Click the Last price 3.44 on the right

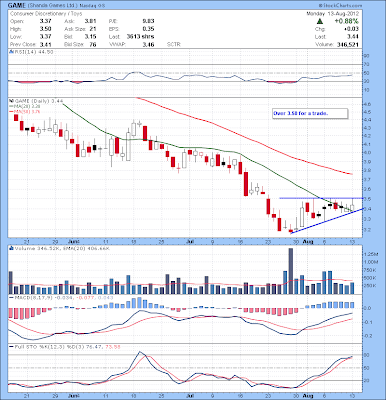353,37
